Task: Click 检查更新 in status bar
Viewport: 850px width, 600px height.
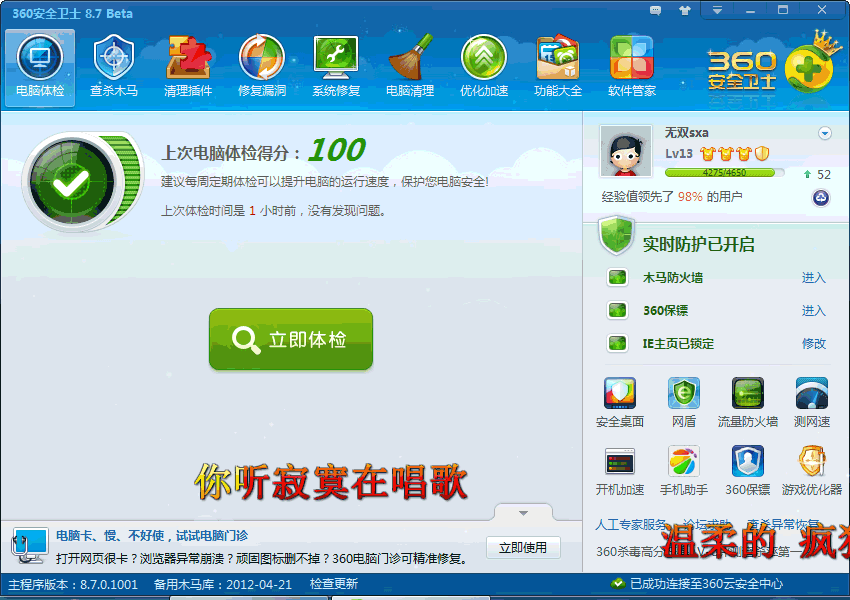Action: tap(334, 584)
